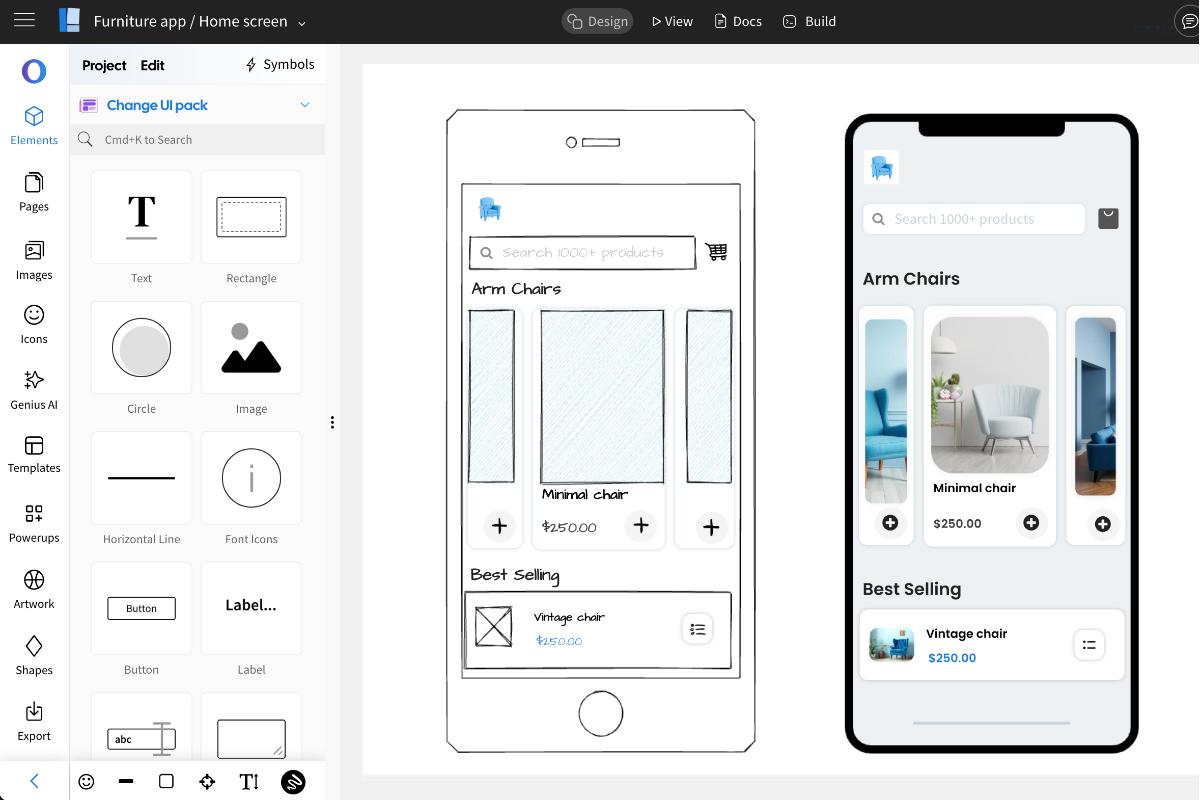The image size is (1200, 801).
Task: Open the Images library icon
Action: pos(34,259)
